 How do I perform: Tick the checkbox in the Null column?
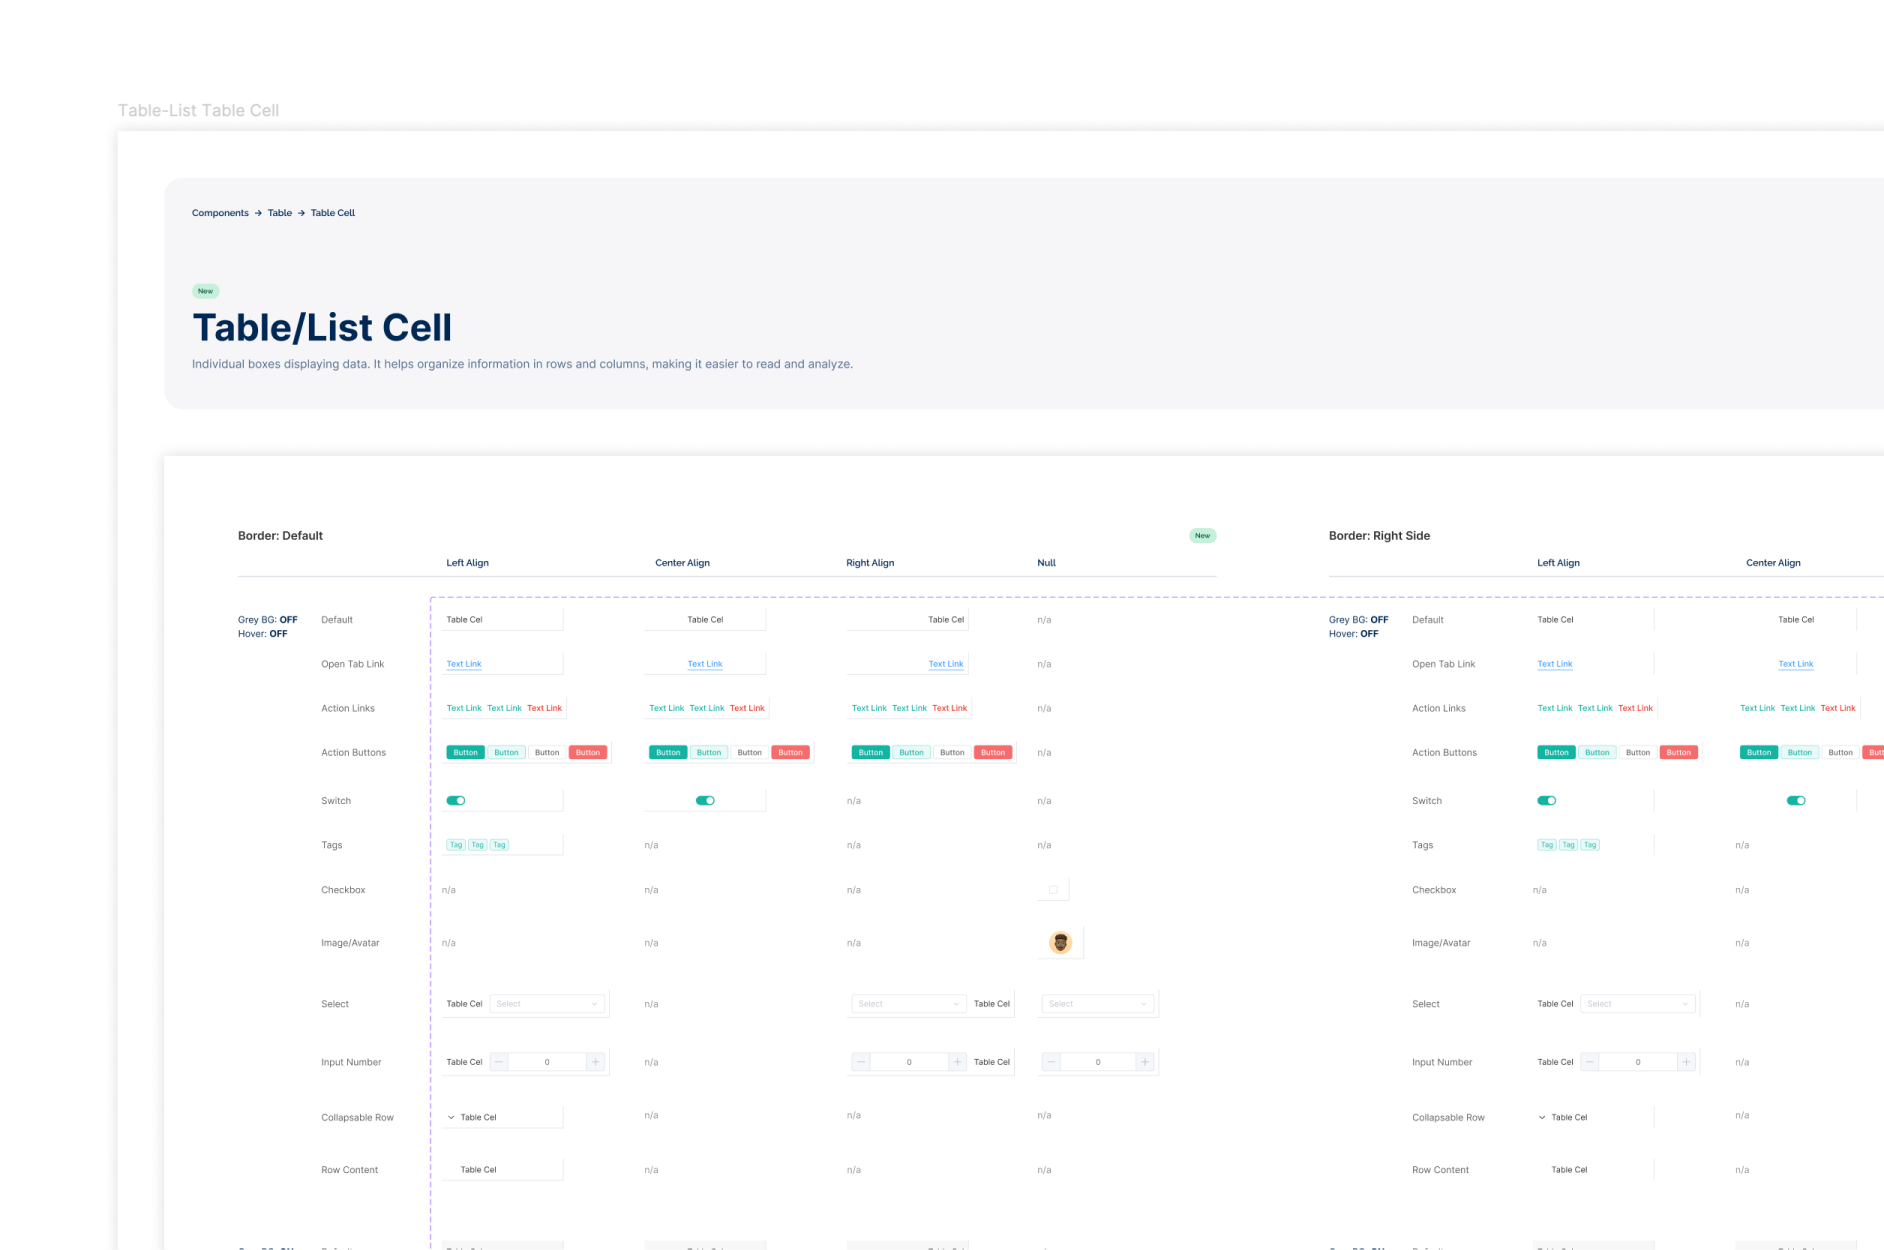click(x=1053, y=890)
